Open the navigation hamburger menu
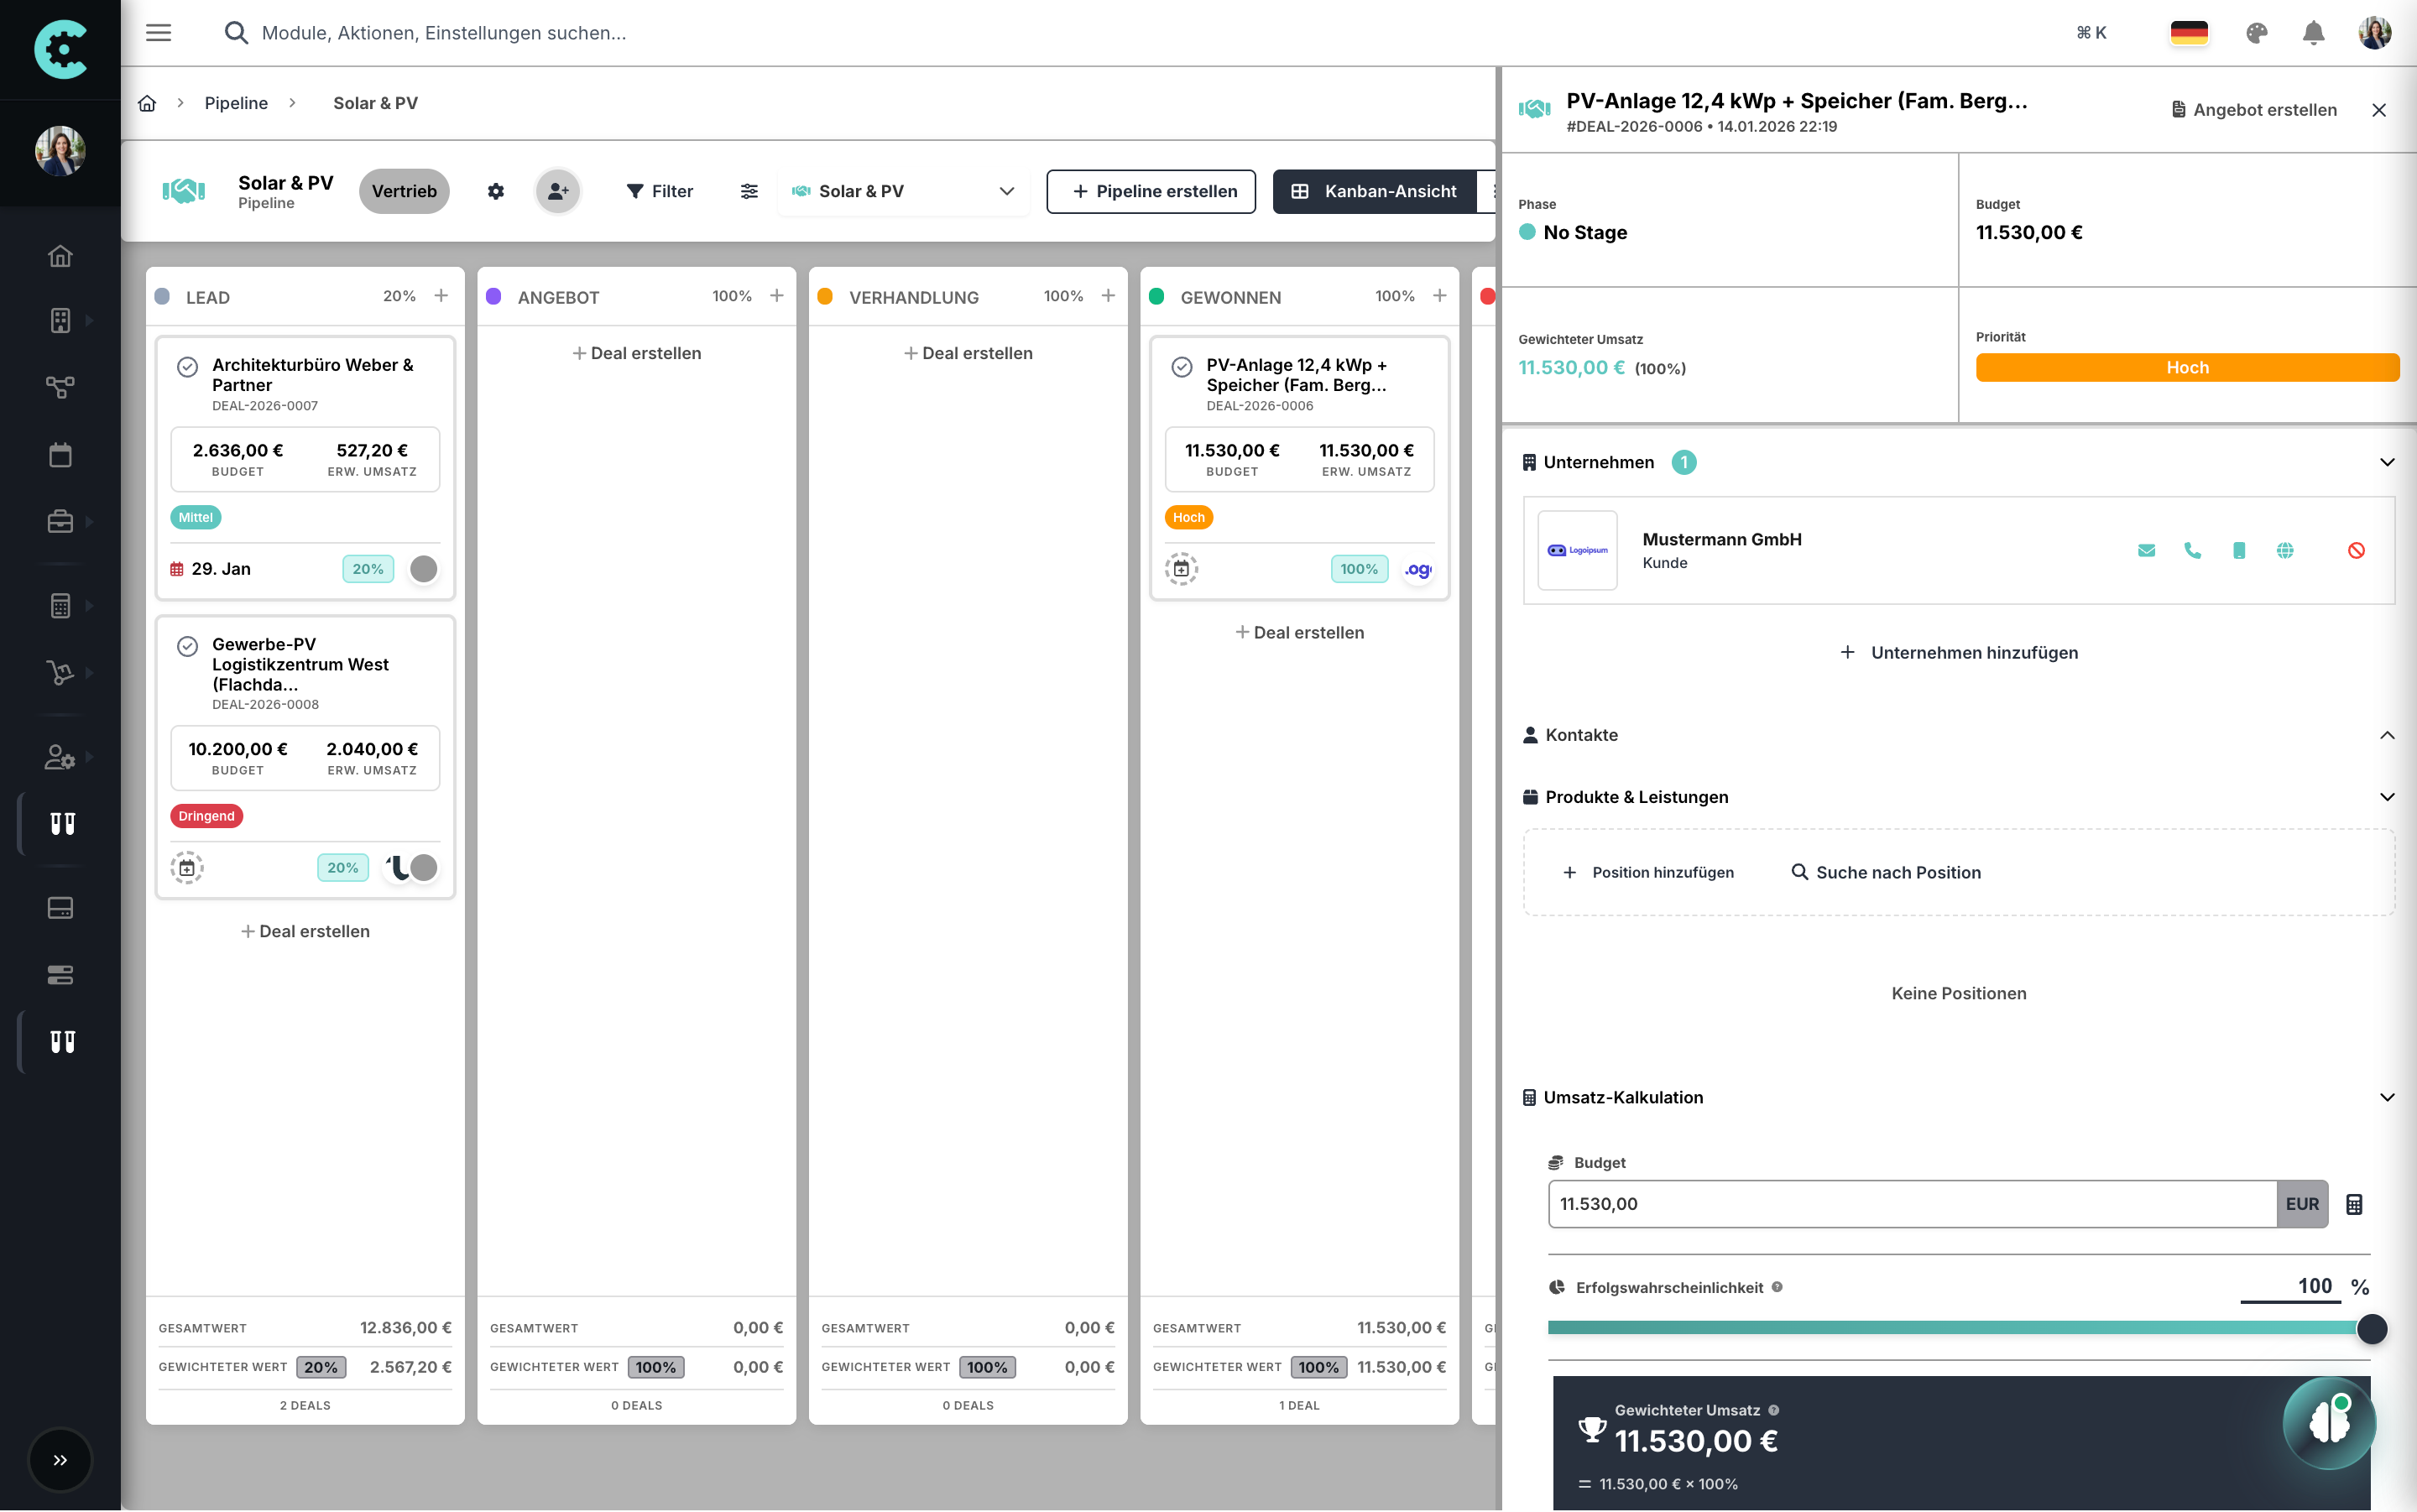The image size is (2417, 1512). [x=158, y=32]
